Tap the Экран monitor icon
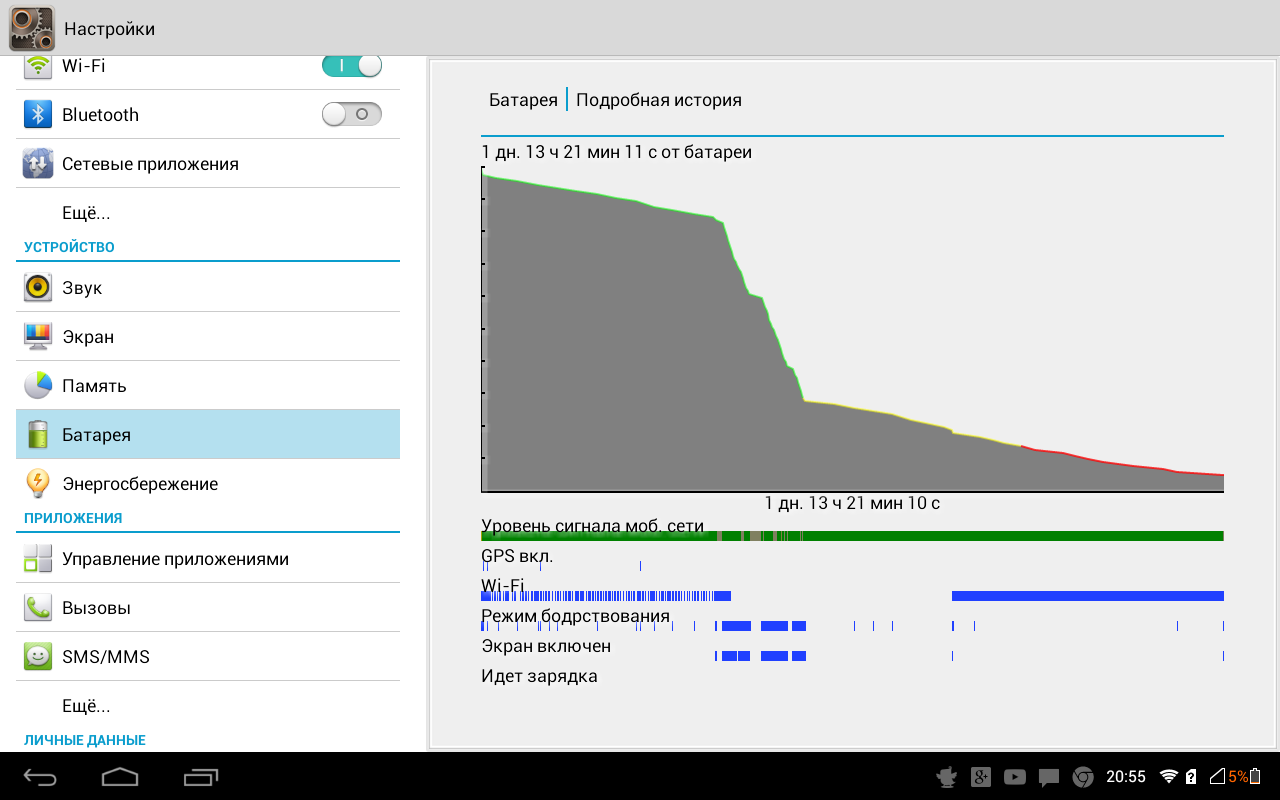 click(x=38, y=336)
